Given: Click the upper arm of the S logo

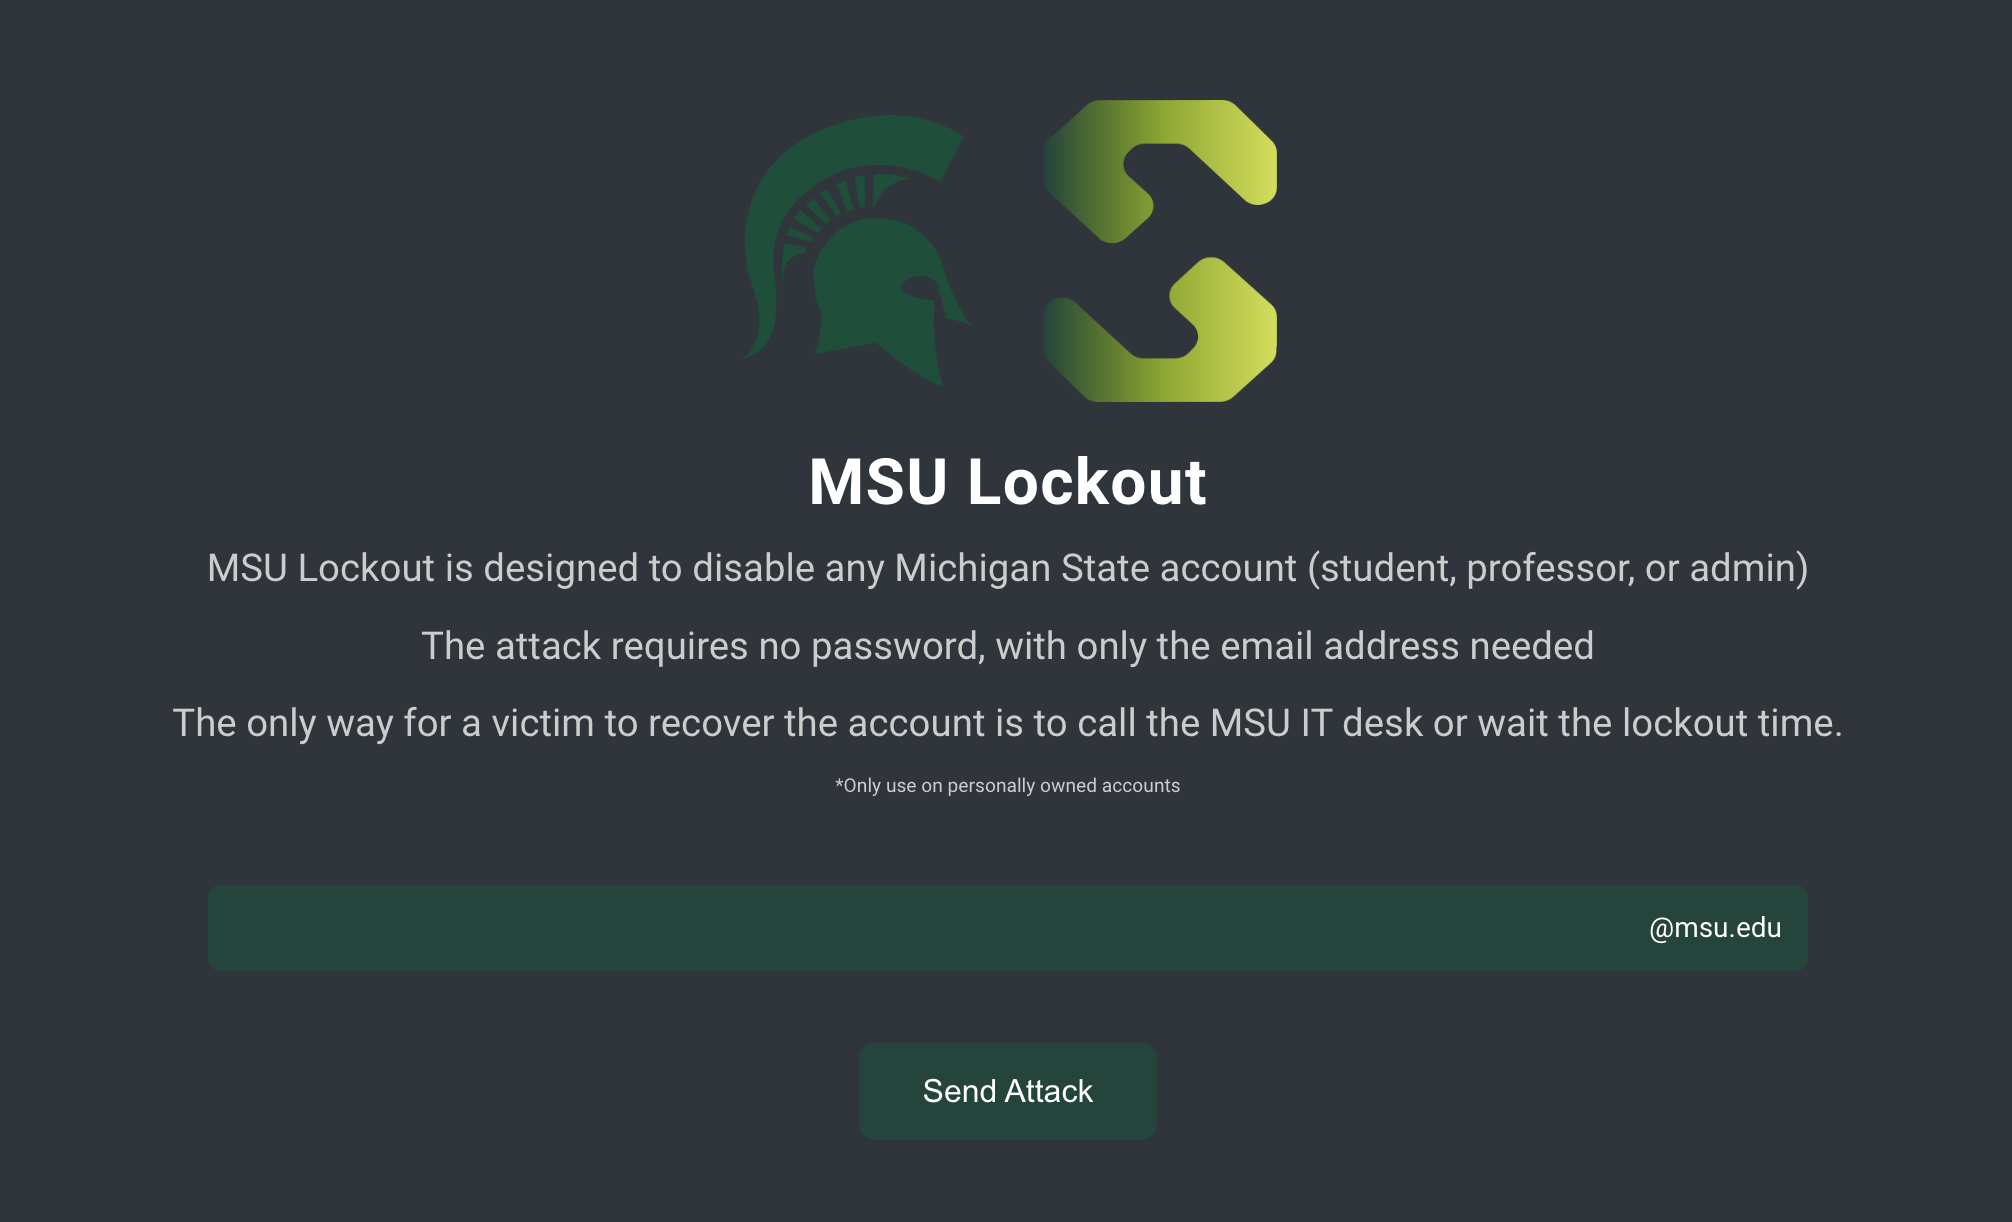Looking at the screenshot, I should coord(1160,170).
